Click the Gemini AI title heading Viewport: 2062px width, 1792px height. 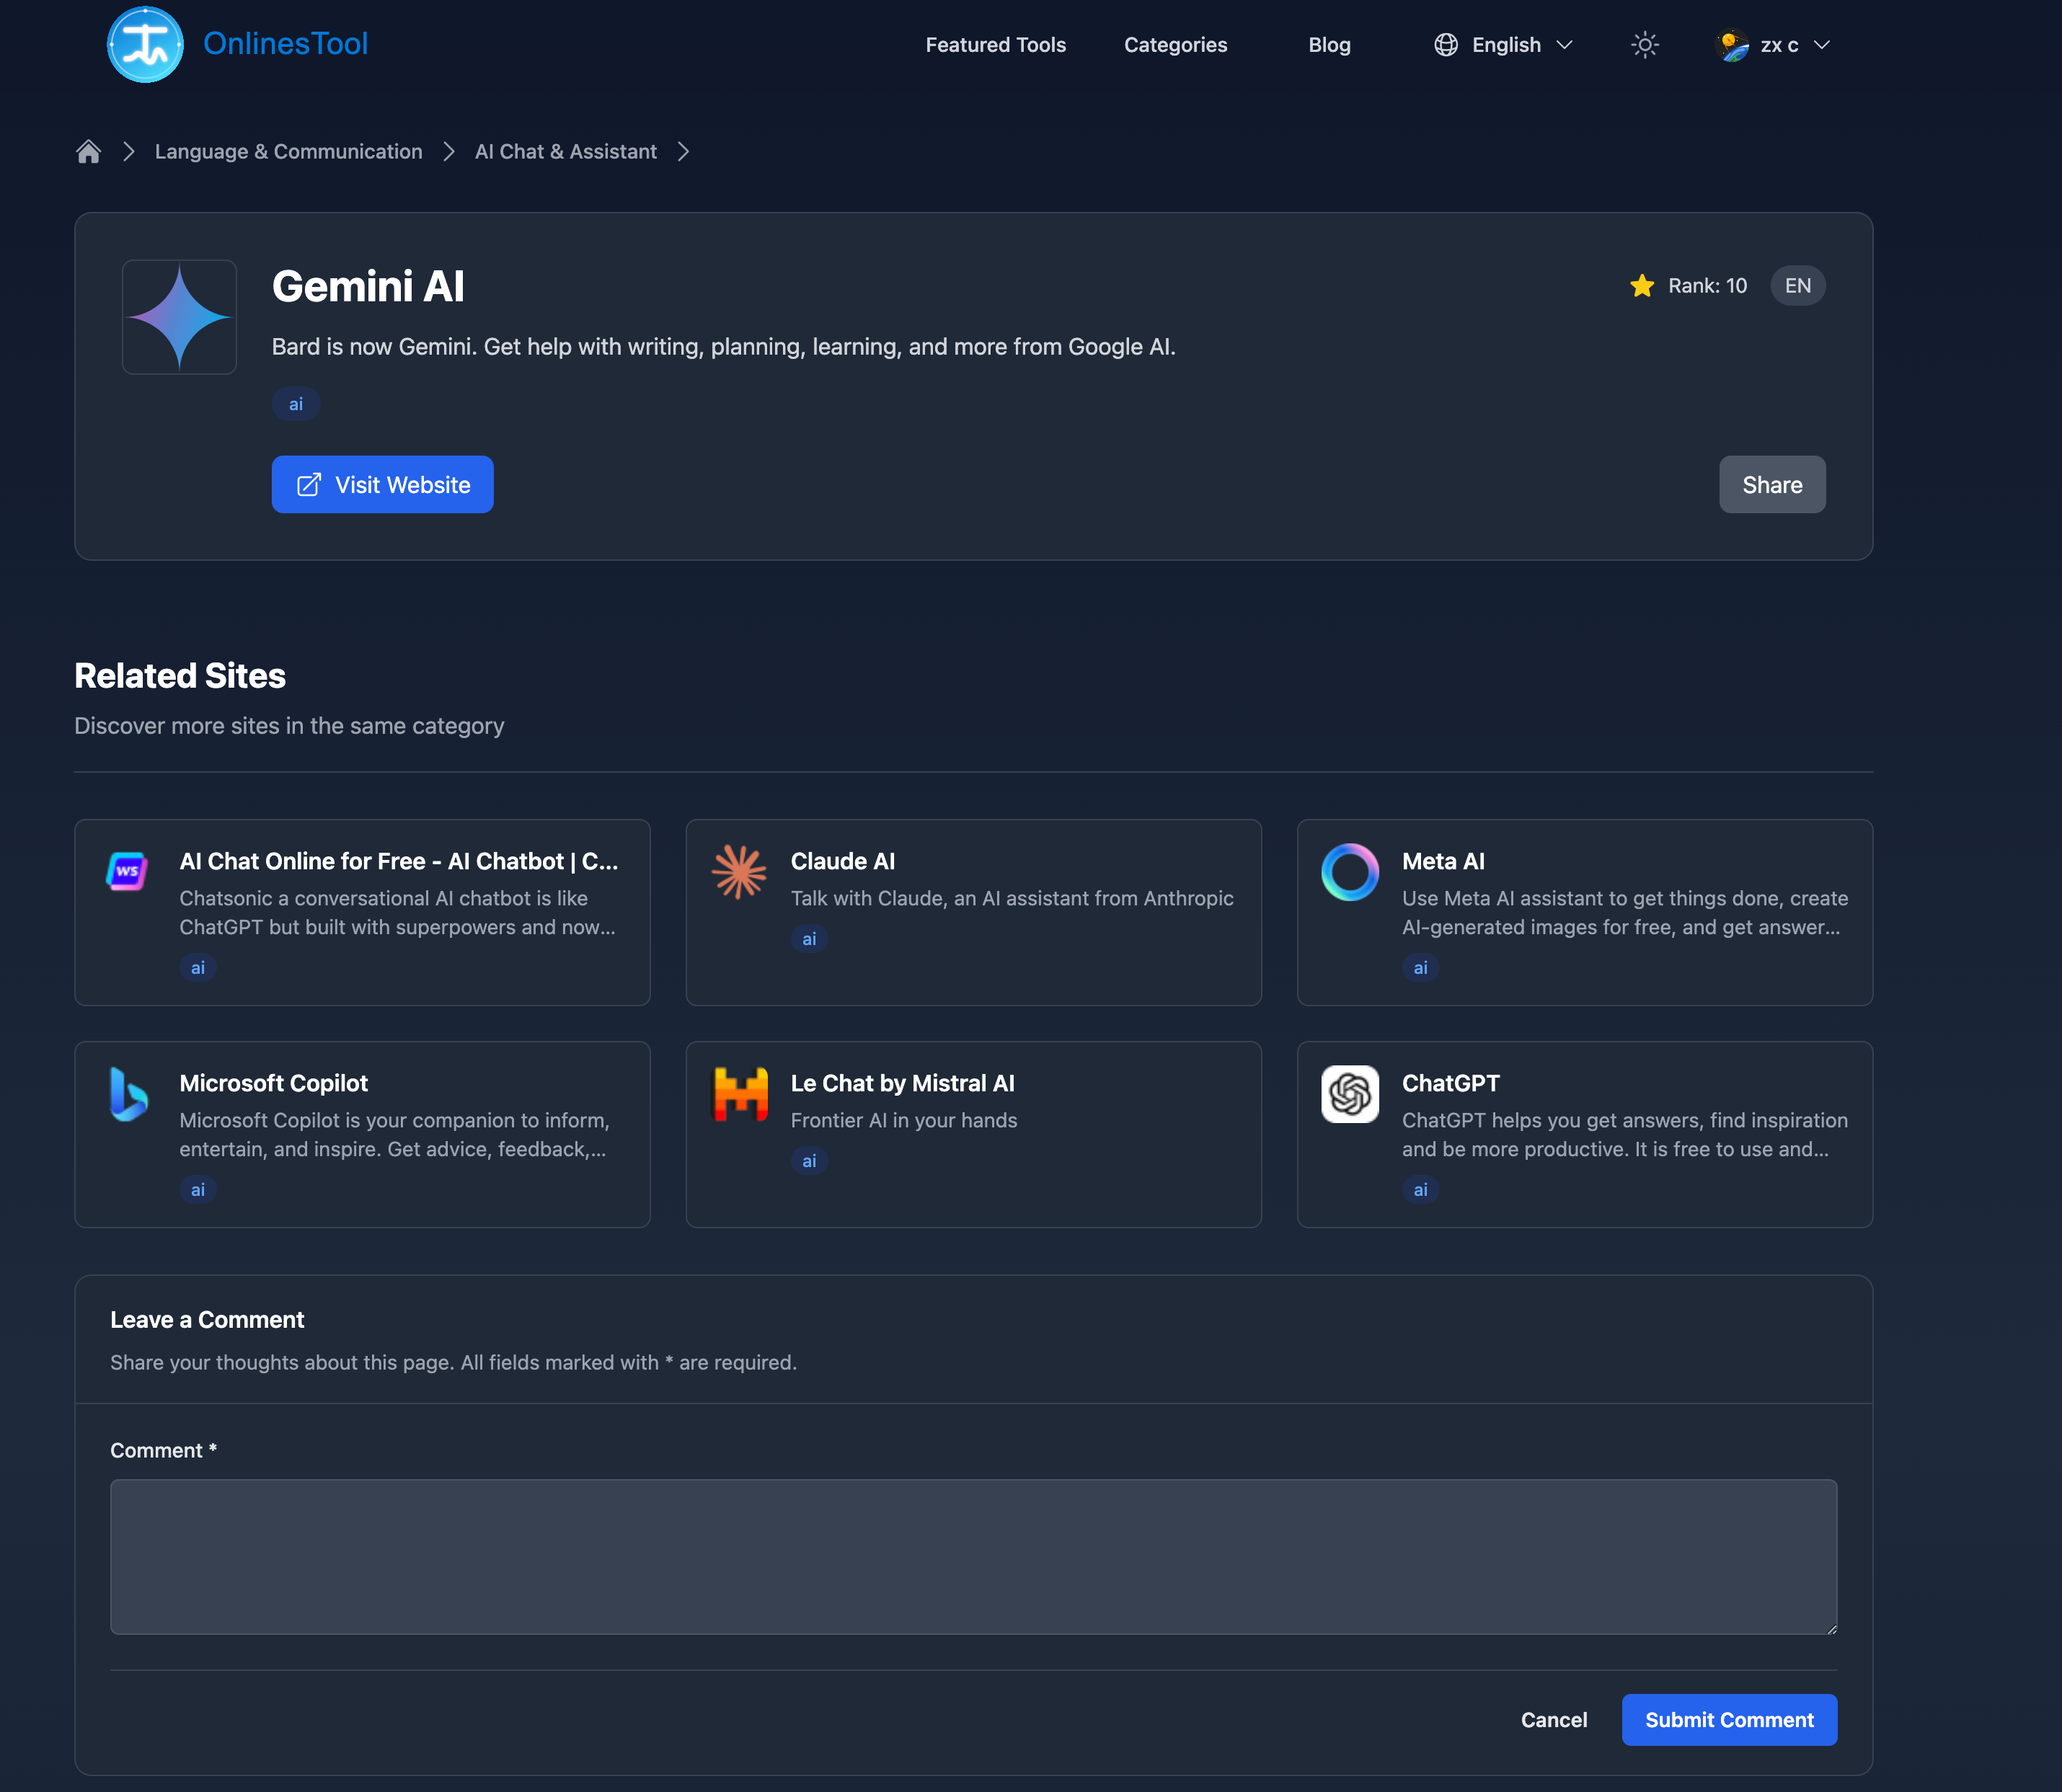pyautogui.click(x=368, y=286)
